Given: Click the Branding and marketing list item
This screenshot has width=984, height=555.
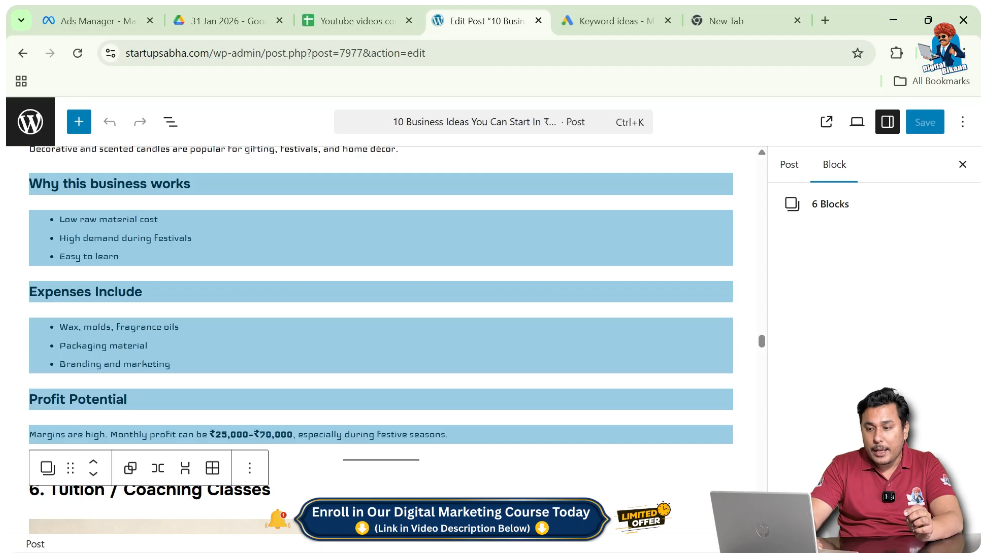Looking at the screenshot, I should click(114, 364).
